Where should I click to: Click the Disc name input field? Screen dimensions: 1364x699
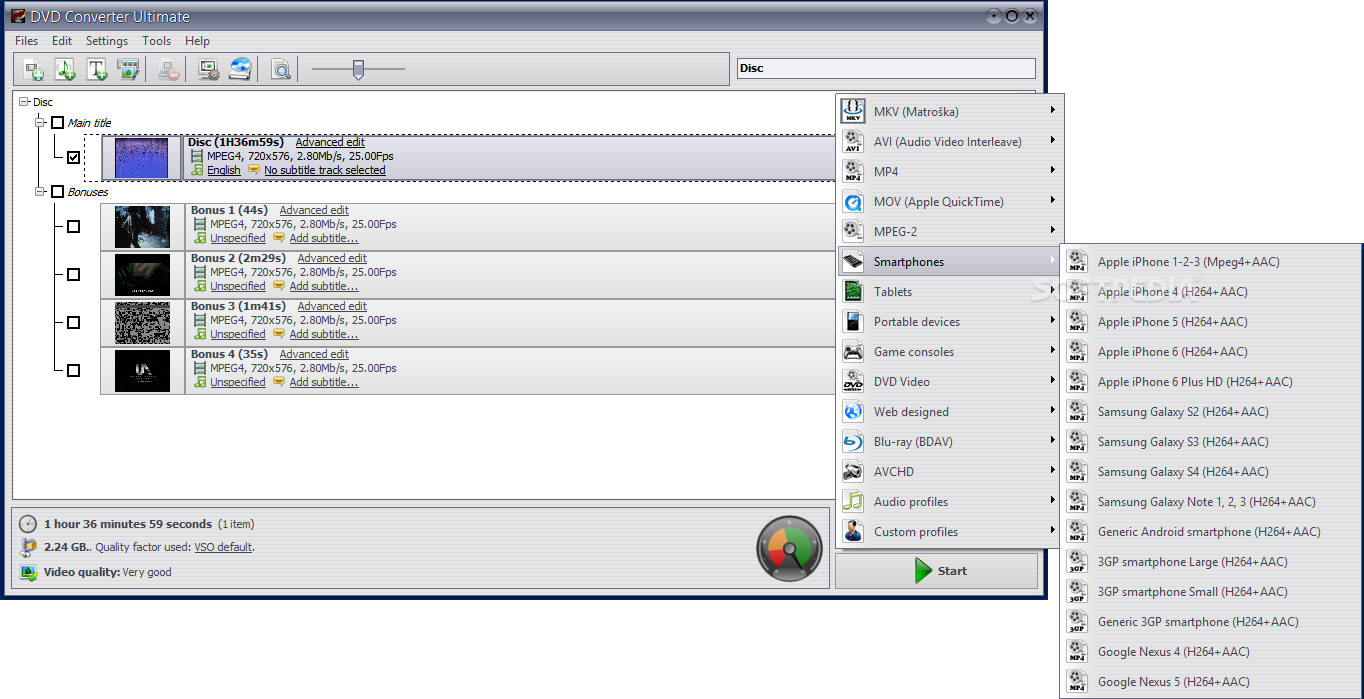click(886, 68)
